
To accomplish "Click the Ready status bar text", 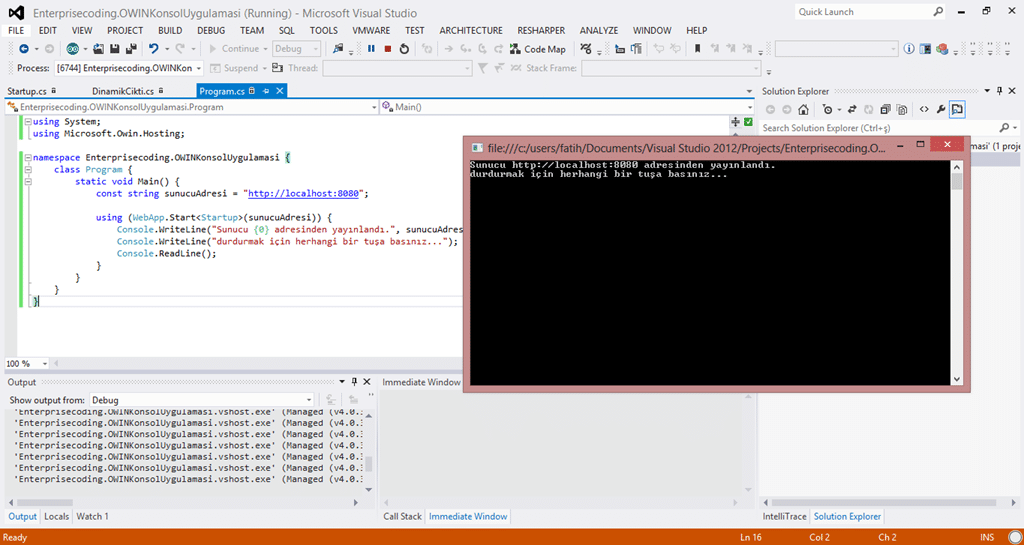I will 15,537.
